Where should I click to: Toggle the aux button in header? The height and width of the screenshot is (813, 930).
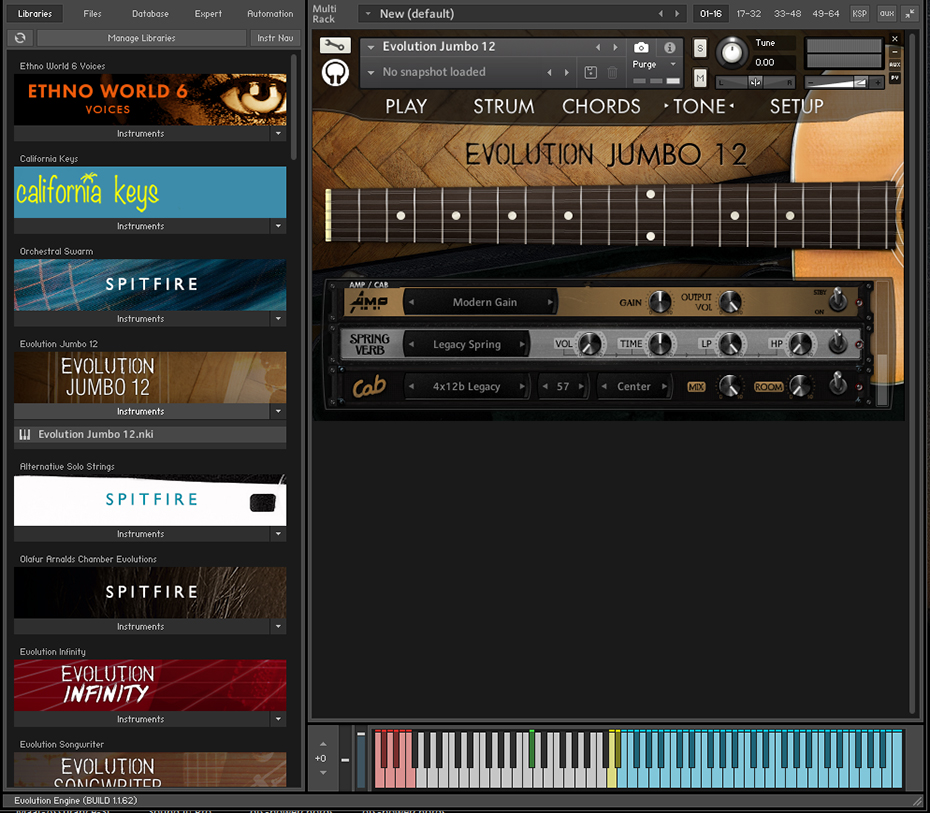(x=887, y=14)
